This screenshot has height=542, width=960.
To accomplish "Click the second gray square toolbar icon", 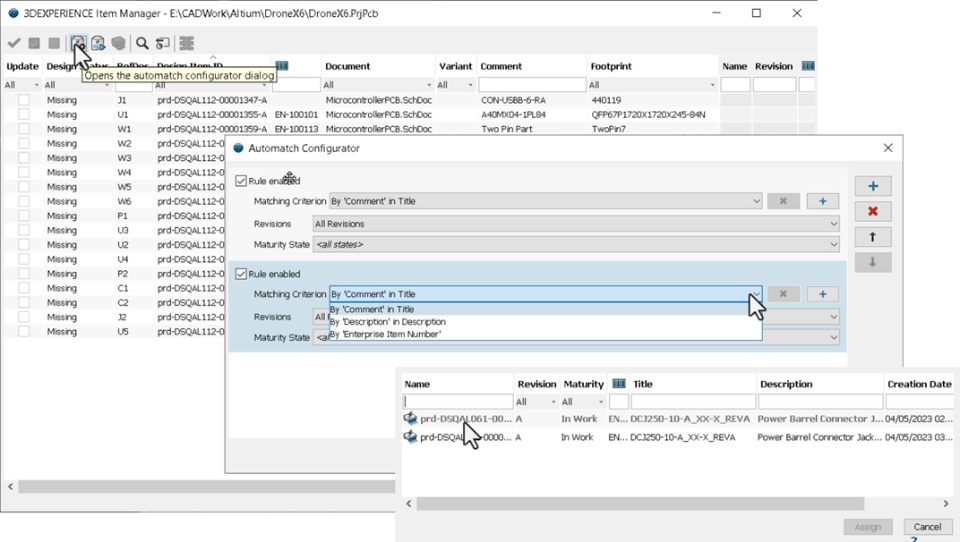I will coord(54,43).
